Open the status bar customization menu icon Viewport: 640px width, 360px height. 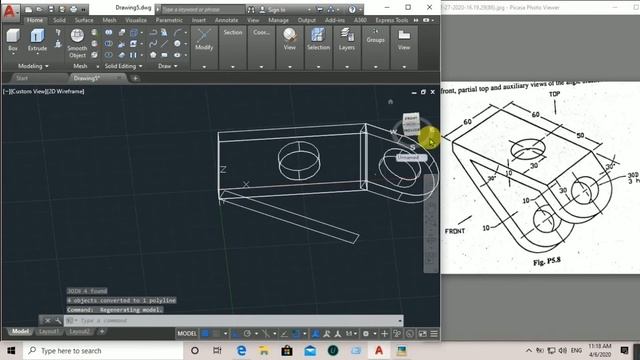coord(434,333)
